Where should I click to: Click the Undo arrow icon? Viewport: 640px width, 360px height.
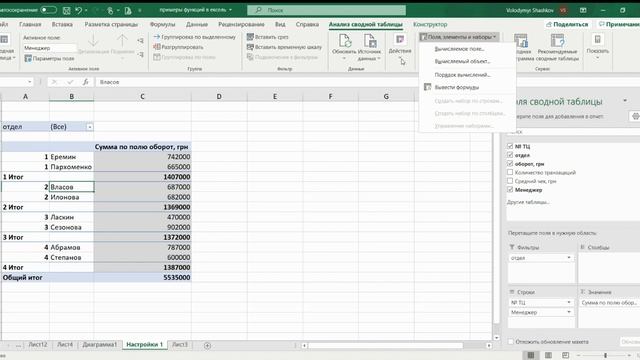pyautogui.click(x=79, y=10)
